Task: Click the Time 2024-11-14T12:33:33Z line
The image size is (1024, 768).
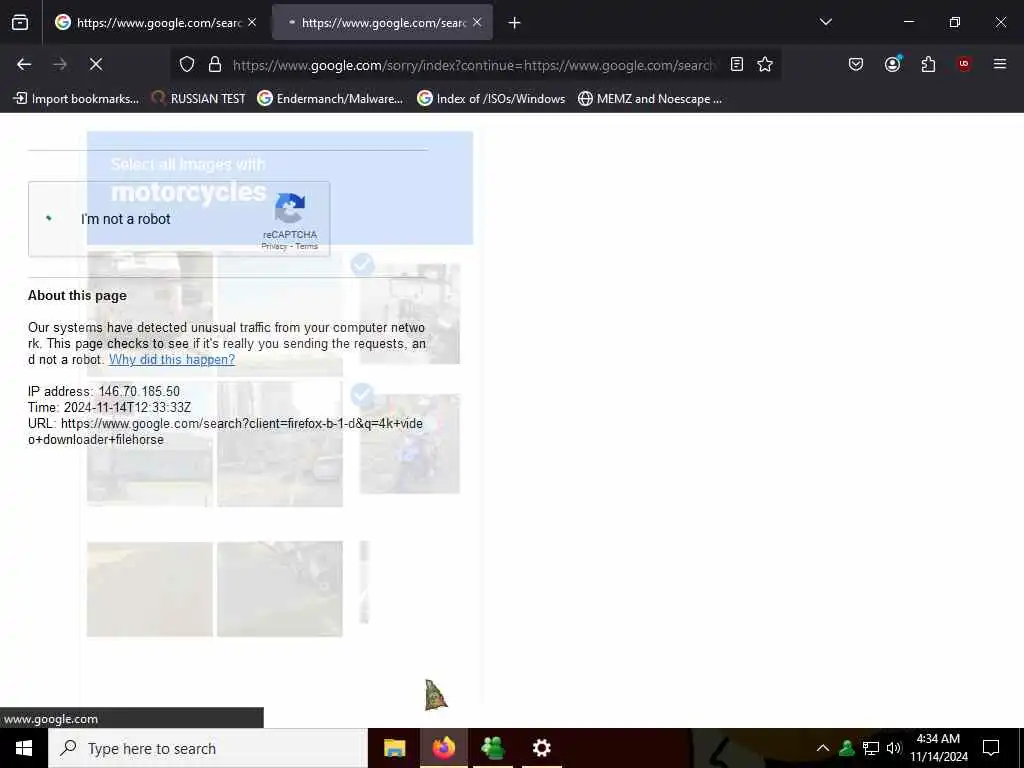Action: coord(110,407)
